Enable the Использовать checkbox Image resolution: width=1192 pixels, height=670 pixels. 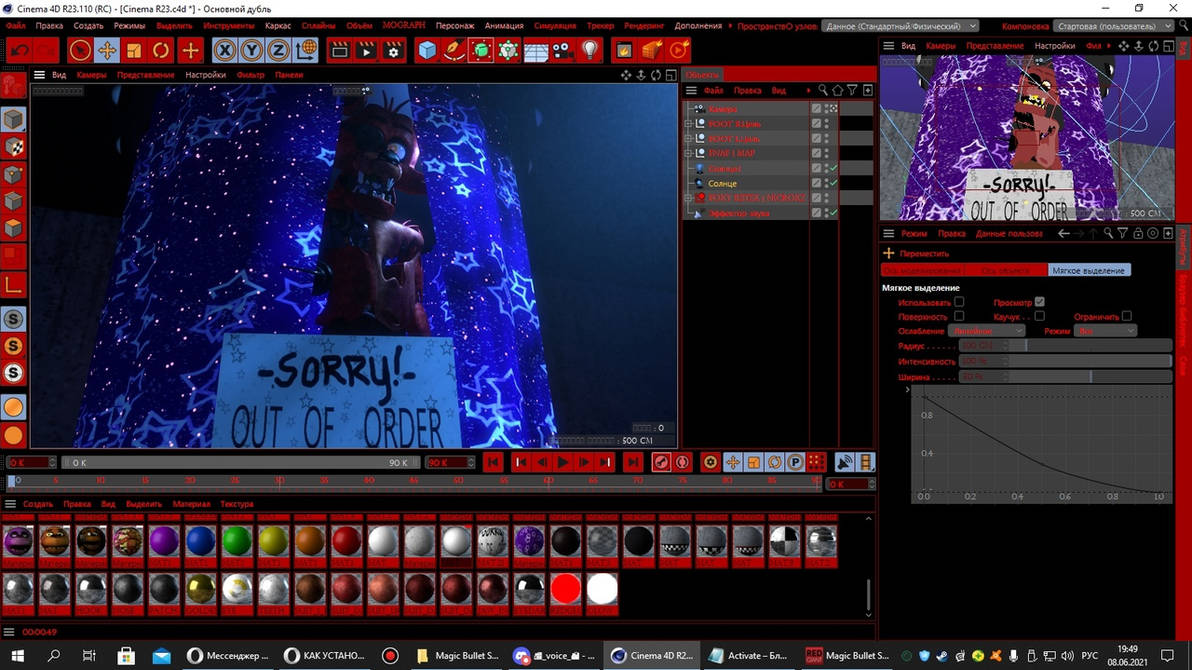(x=959, y=302)
